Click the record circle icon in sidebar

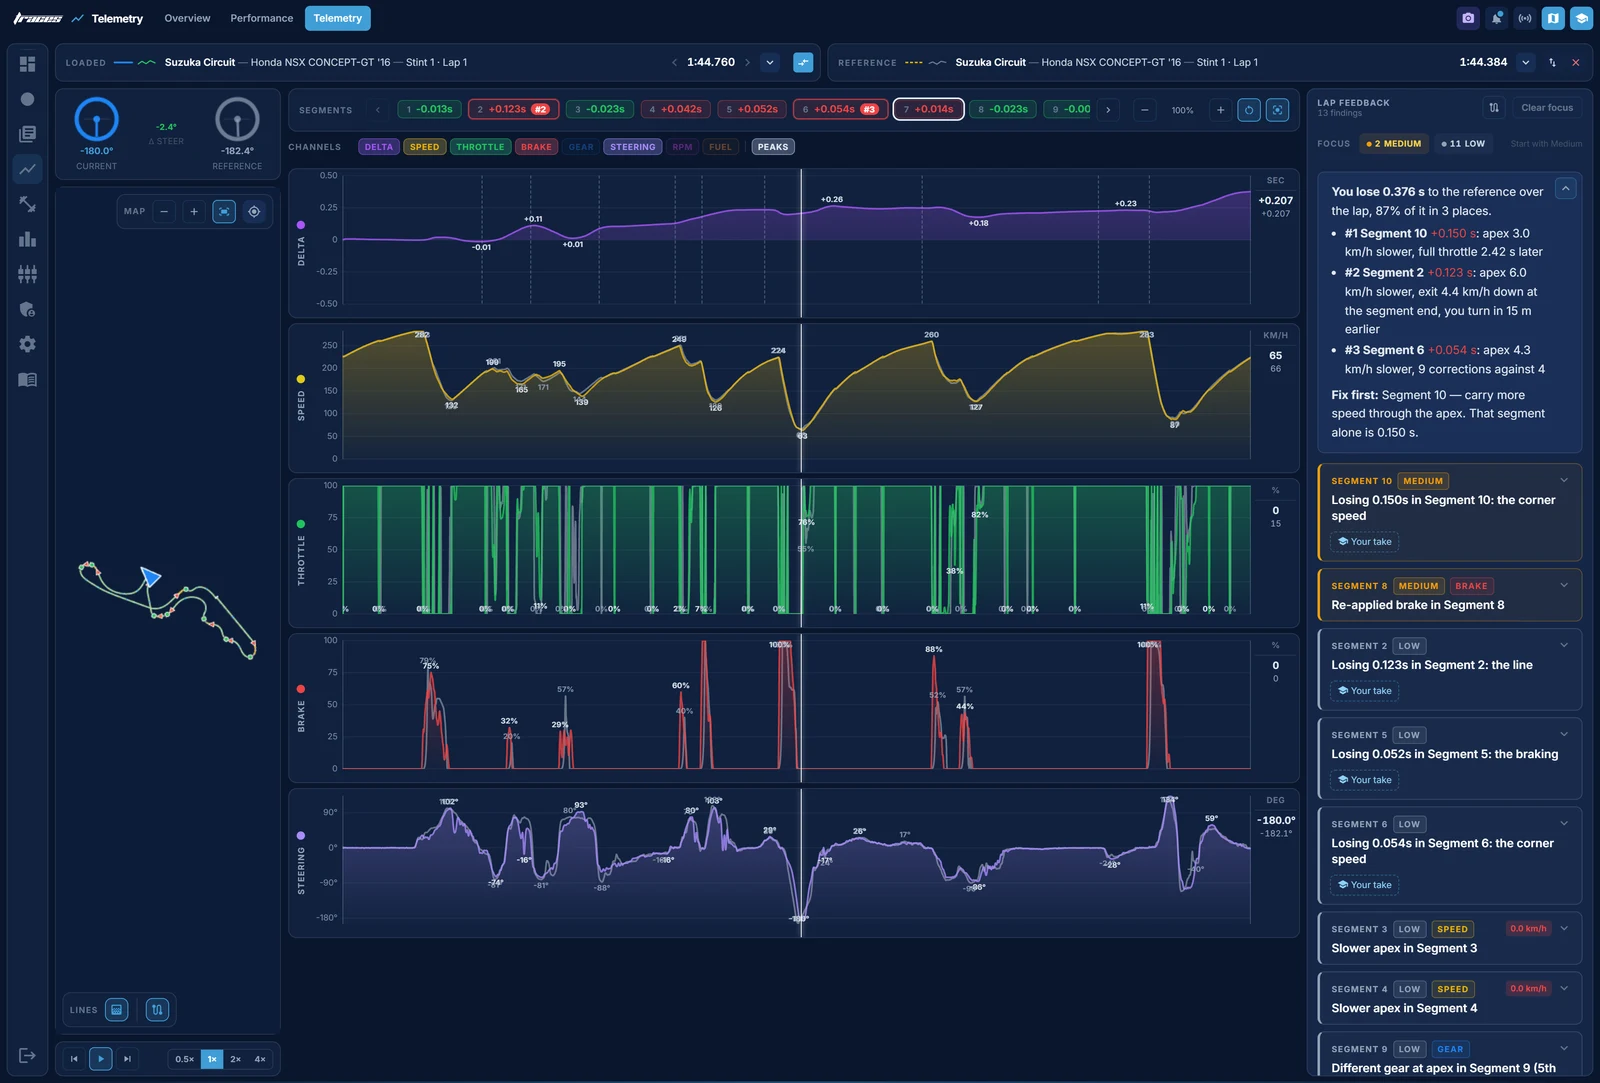27,99
